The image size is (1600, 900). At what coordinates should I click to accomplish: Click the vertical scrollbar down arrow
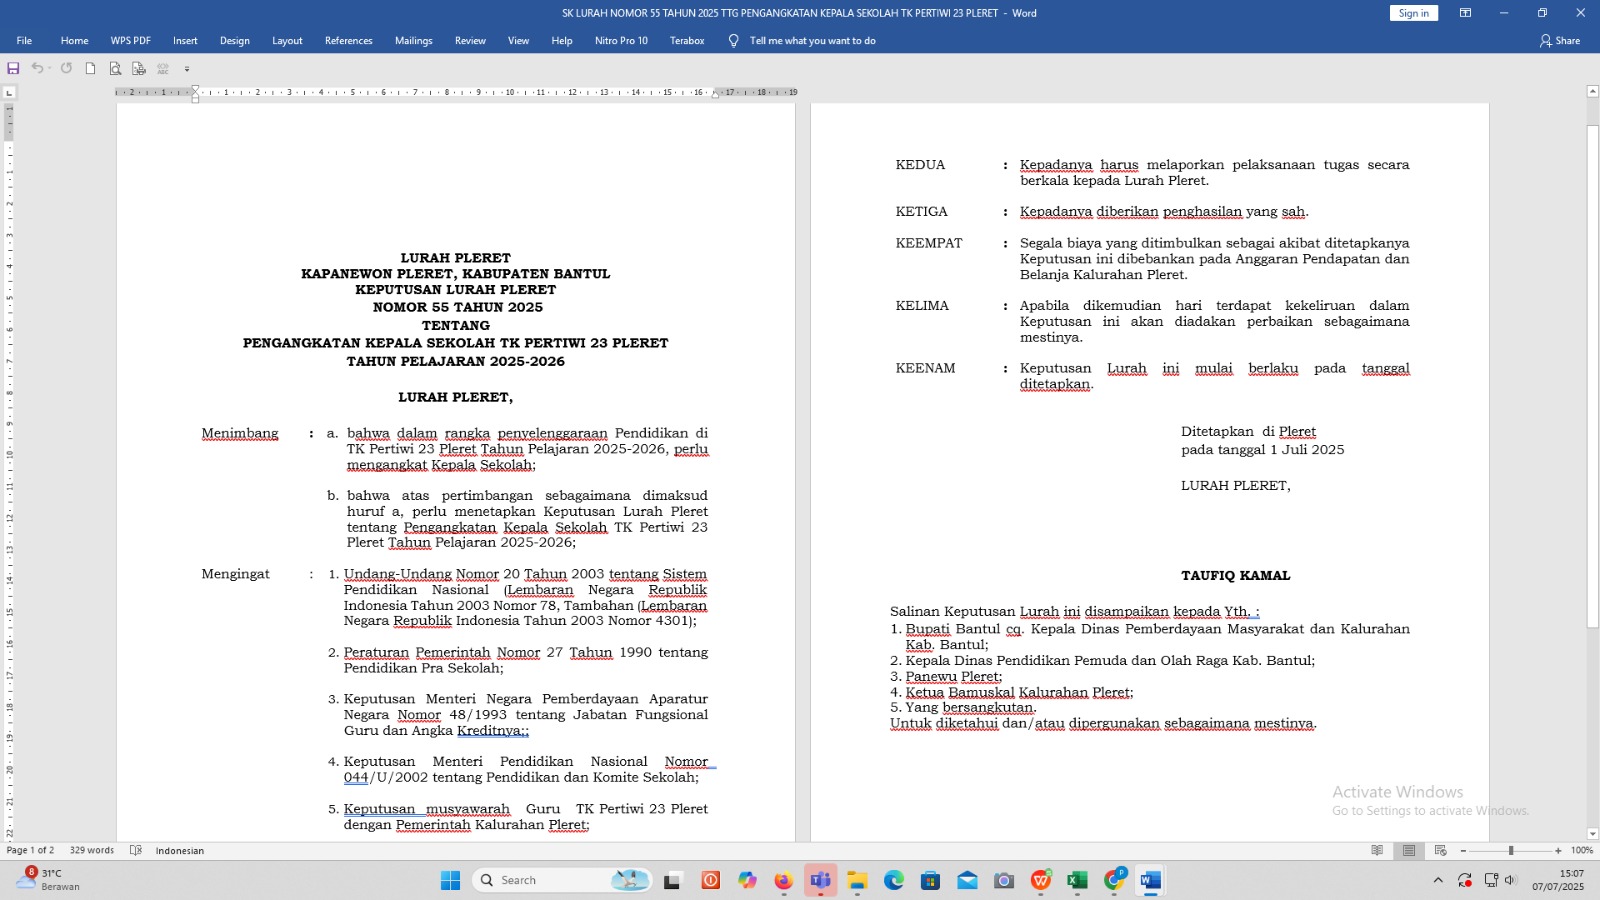(x=1593, y=834)
